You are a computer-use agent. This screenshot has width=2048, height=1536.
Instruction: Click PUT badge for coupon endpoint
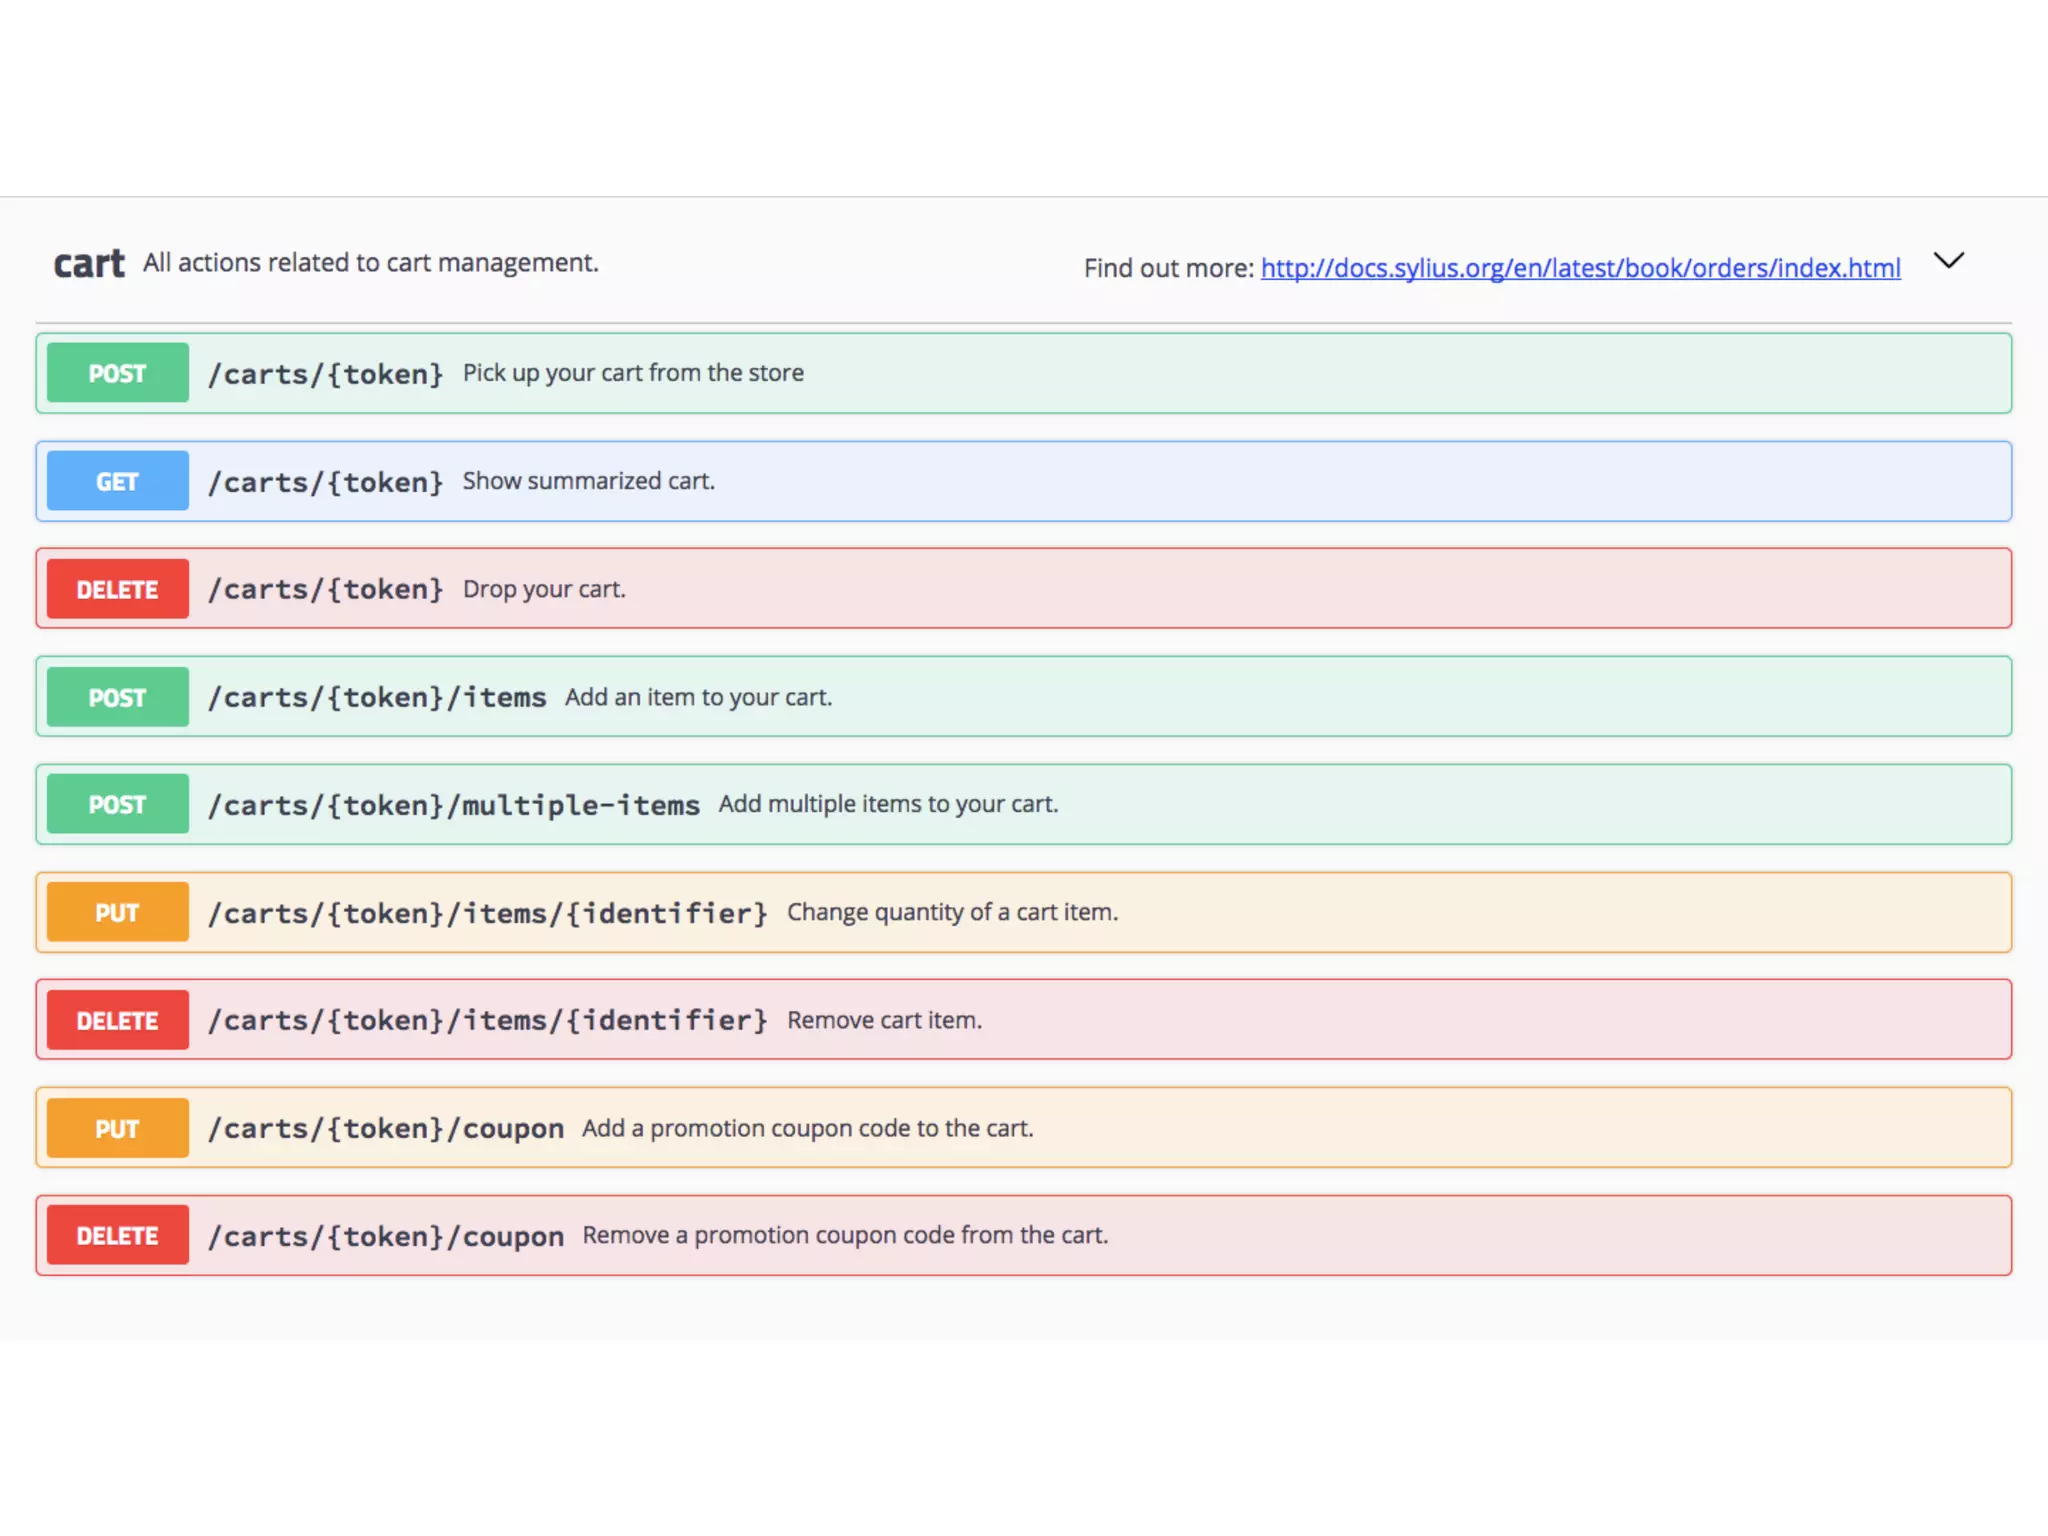[x=117, y=1129]
